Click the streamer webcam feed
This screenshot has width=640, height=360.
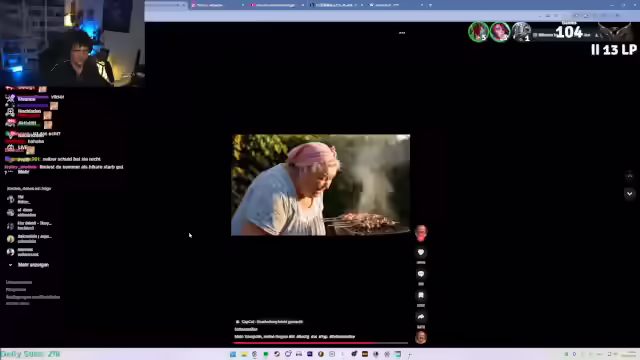[x=72, y=43]
